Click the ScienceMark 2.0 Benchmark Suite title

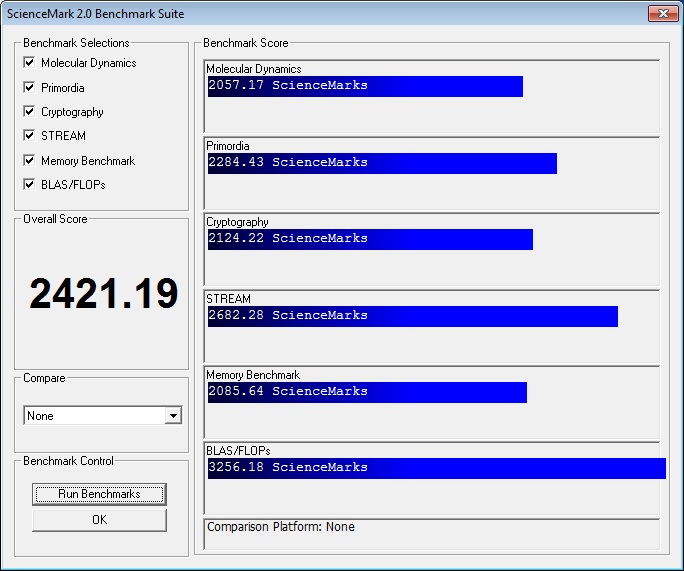coord(96,14)
